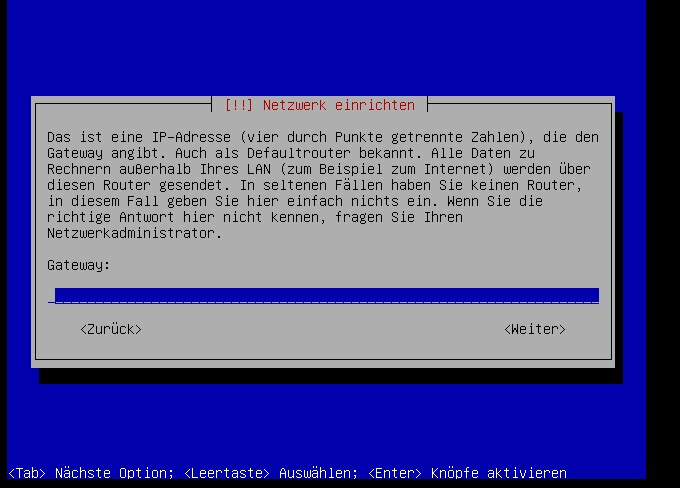Click the word 'Netzwerkadministrator.' in the description
This screenshot has width=680, height=488.
coord(134,233)
